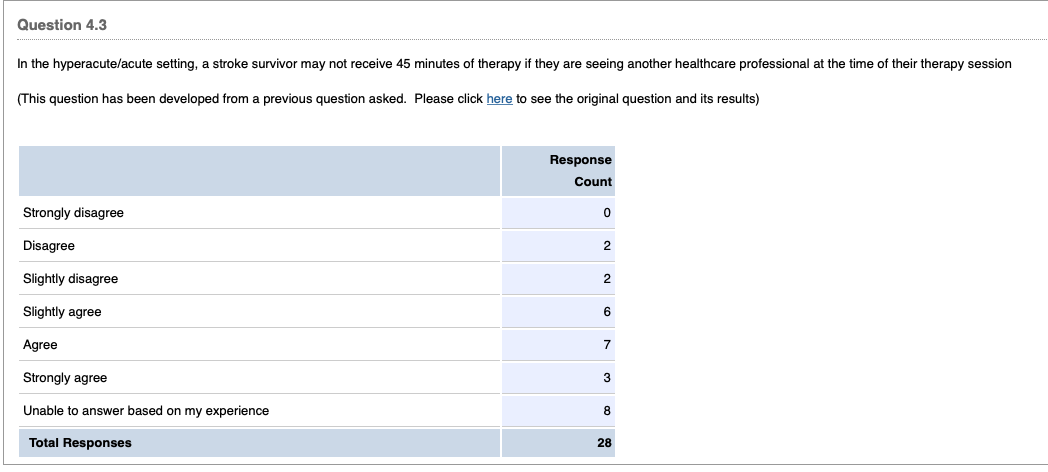Click the count 2 in the Disagree row
Viewport: 1048px width, 472px height.
coord(606,246)
